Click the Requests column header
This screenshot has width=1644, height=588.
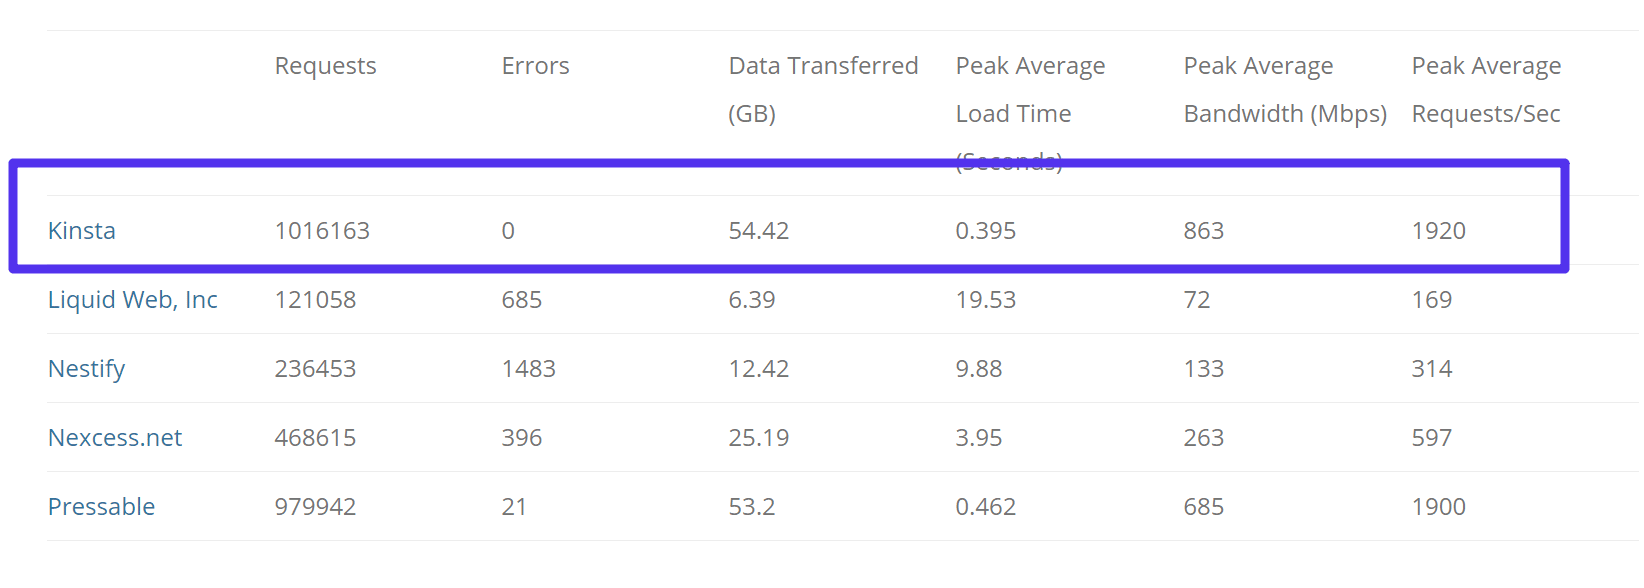(x=326, y=66)
